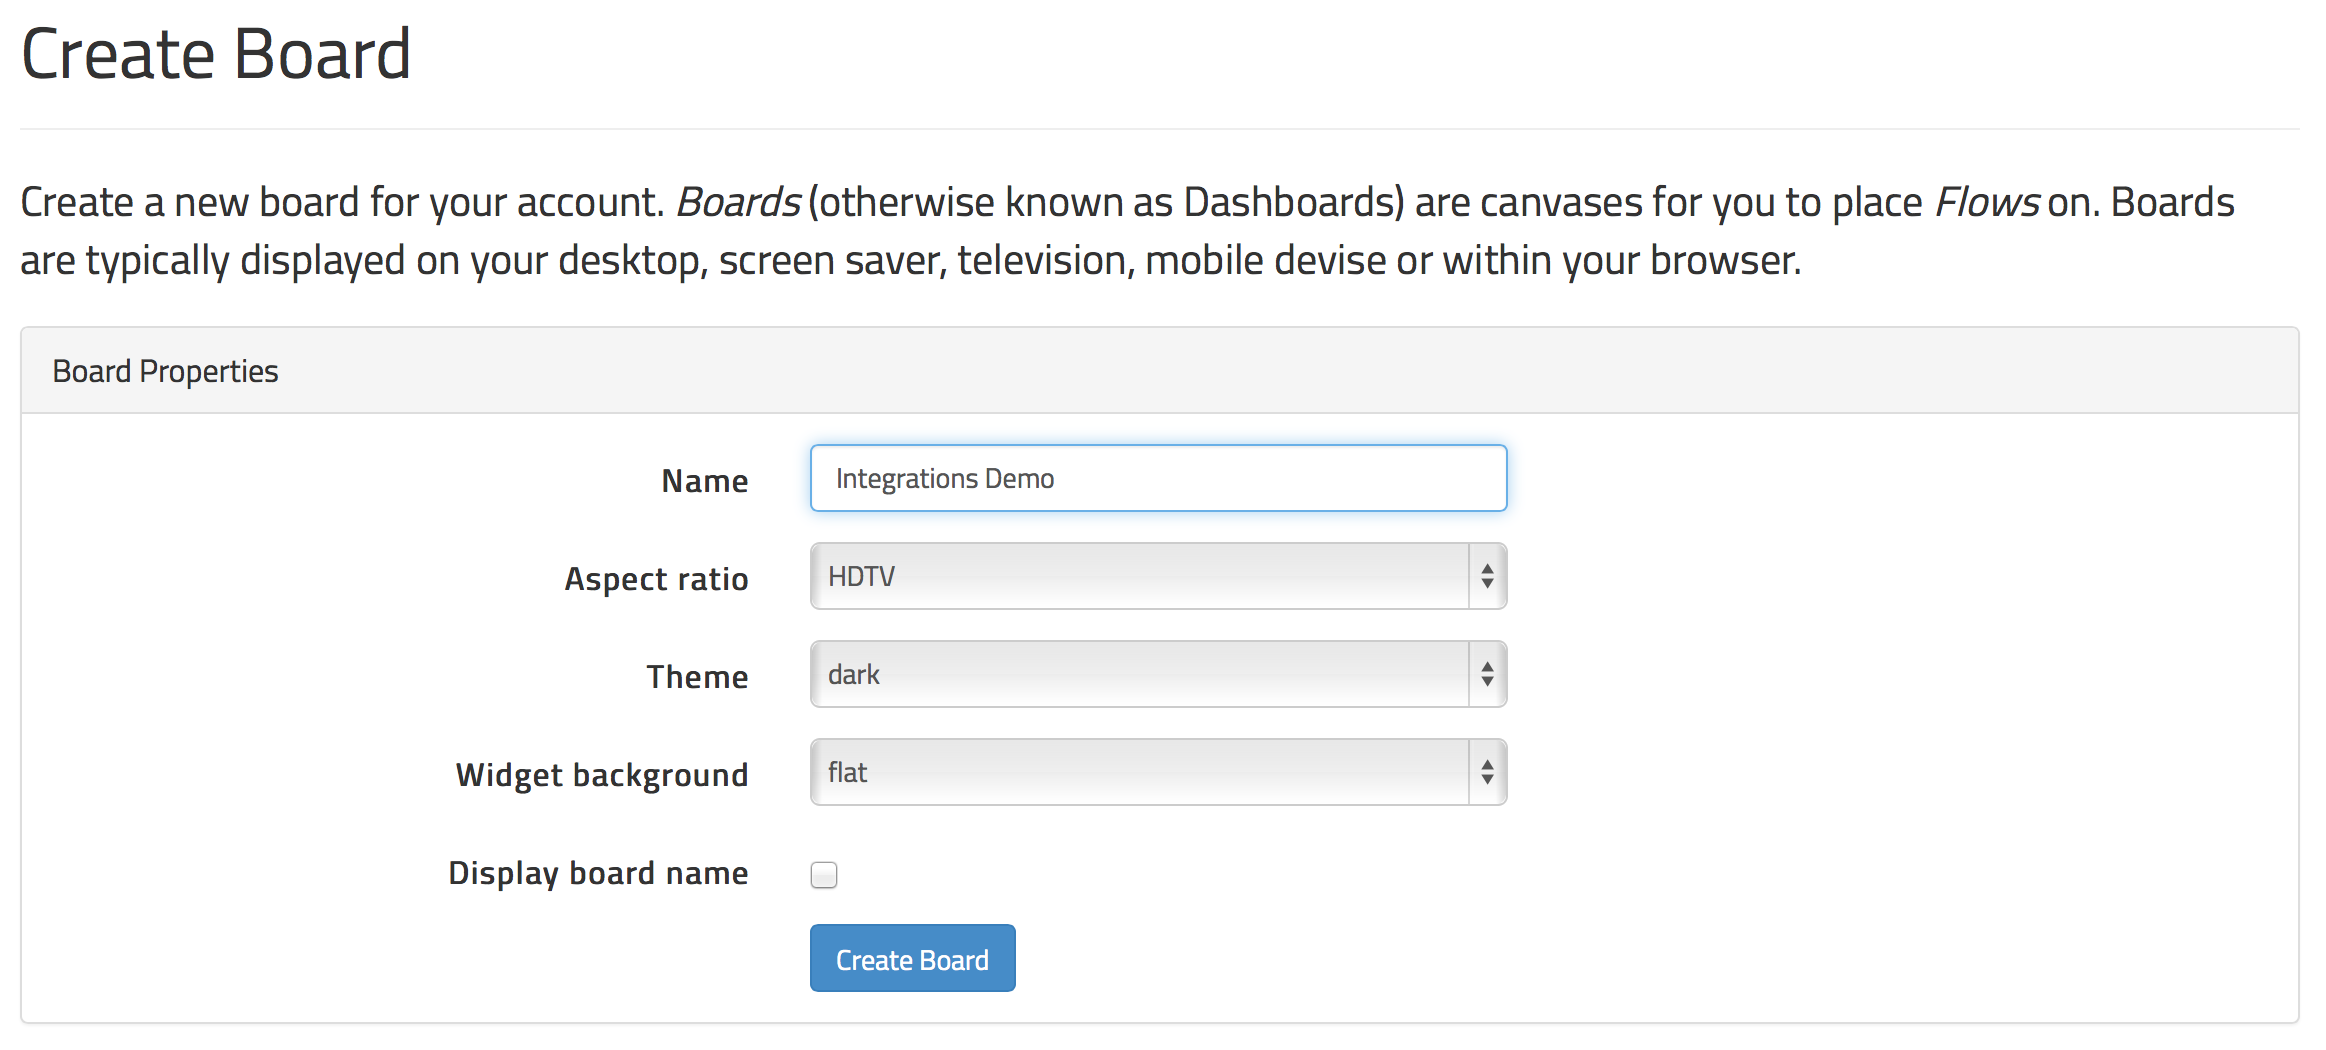
Task: Open the Theme dropdown
Action: click(x=1158, y=674)
